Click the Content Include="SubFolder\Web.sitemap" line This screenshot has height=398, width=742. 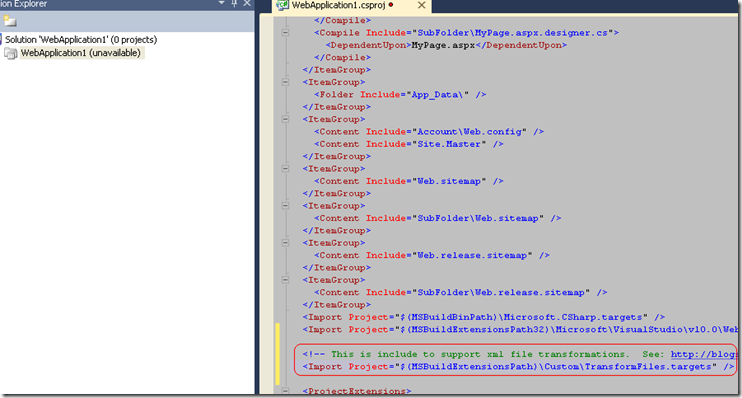click(x=437, y=218)
